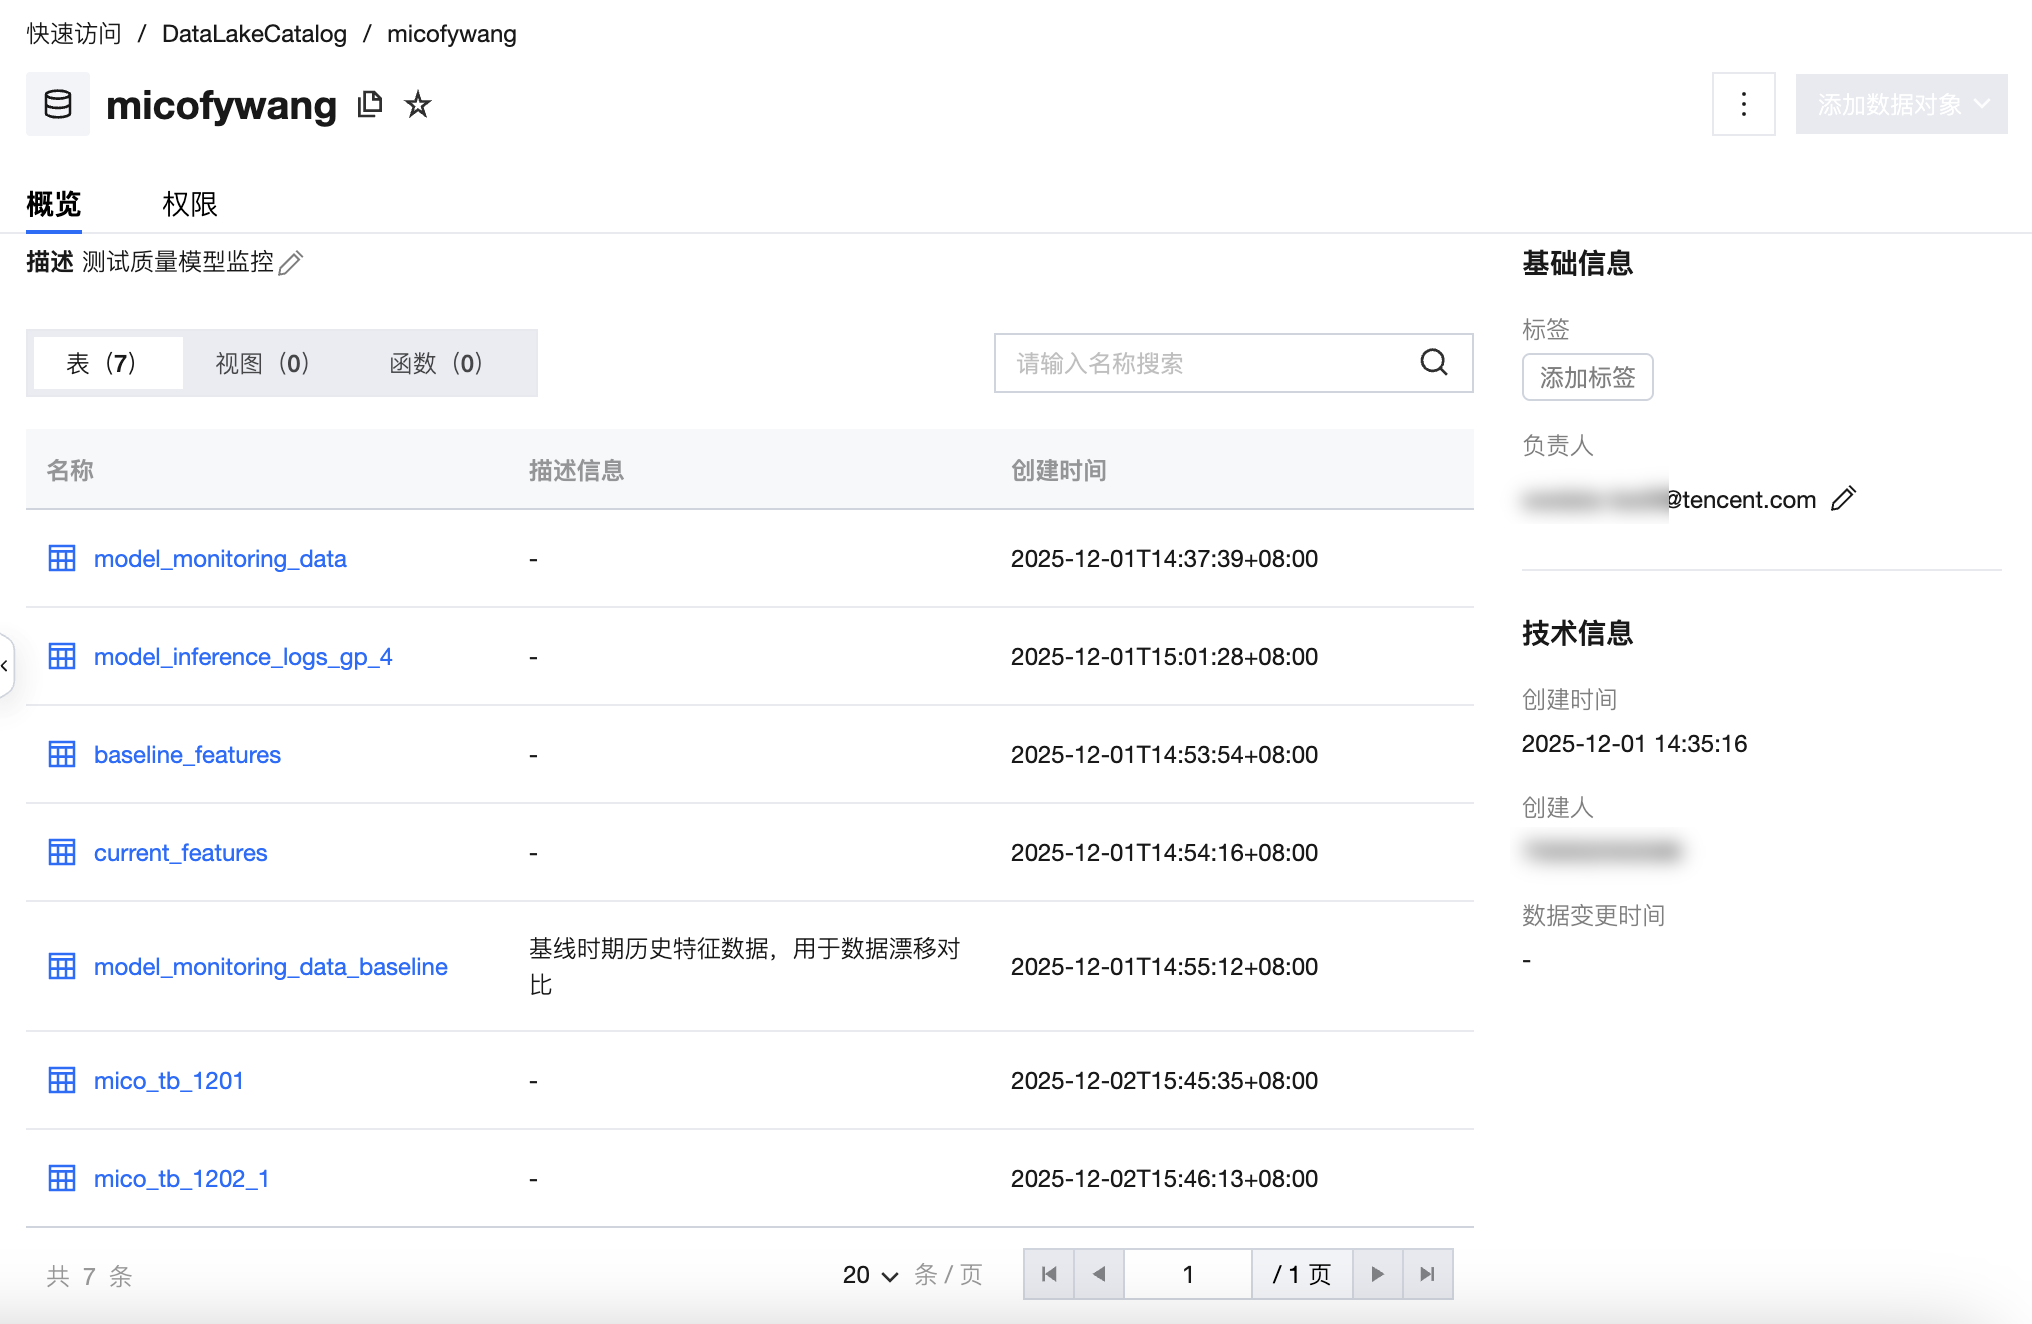Click the search magnifier icon
This screenshot has width=2032, height=1324.
[1434, 362]
